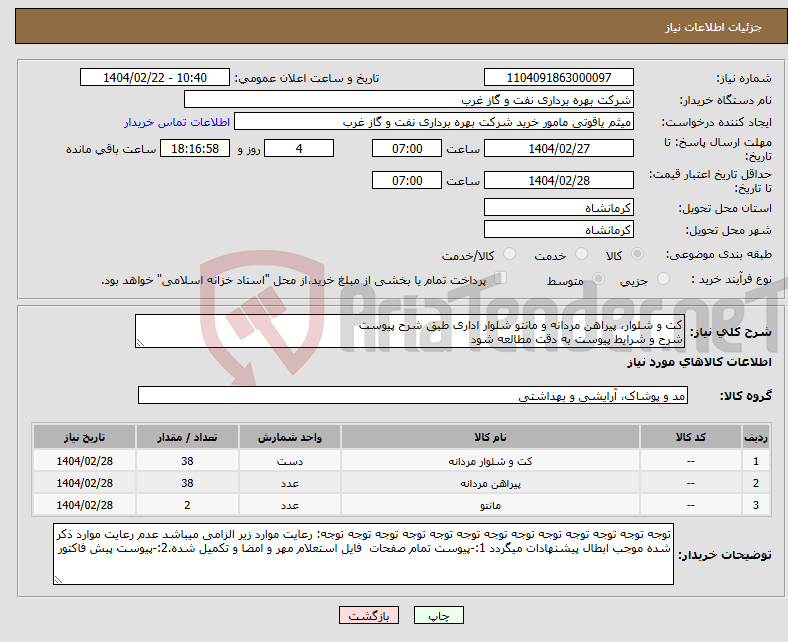
Task: Click the توضیحات خریدار notes textarea
Action: 363,554
